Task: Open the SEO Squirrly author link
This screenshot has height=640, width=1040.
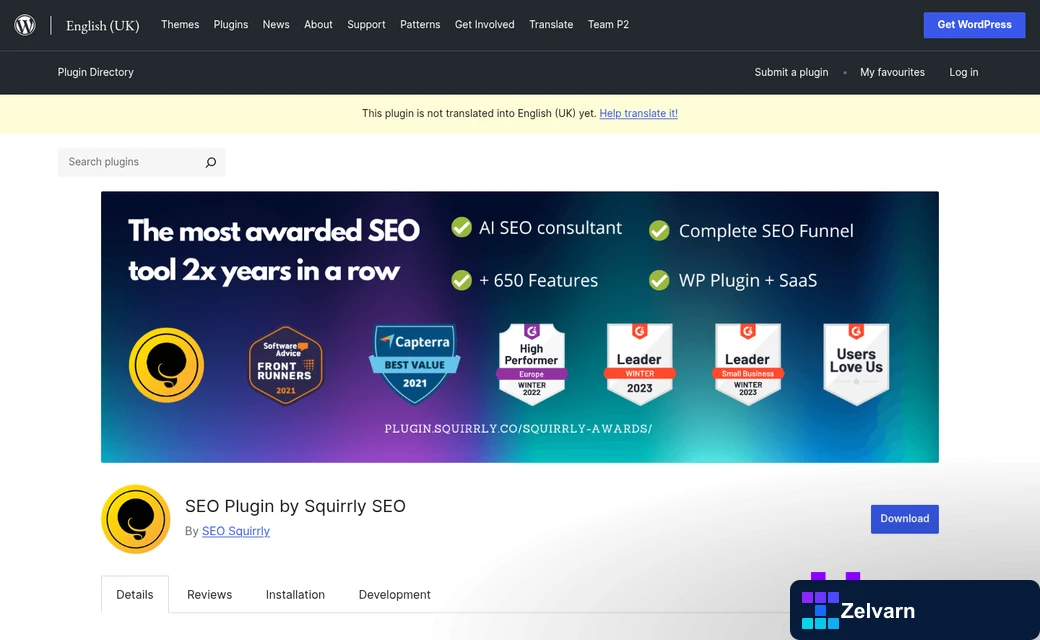Action: click(235, 531)
